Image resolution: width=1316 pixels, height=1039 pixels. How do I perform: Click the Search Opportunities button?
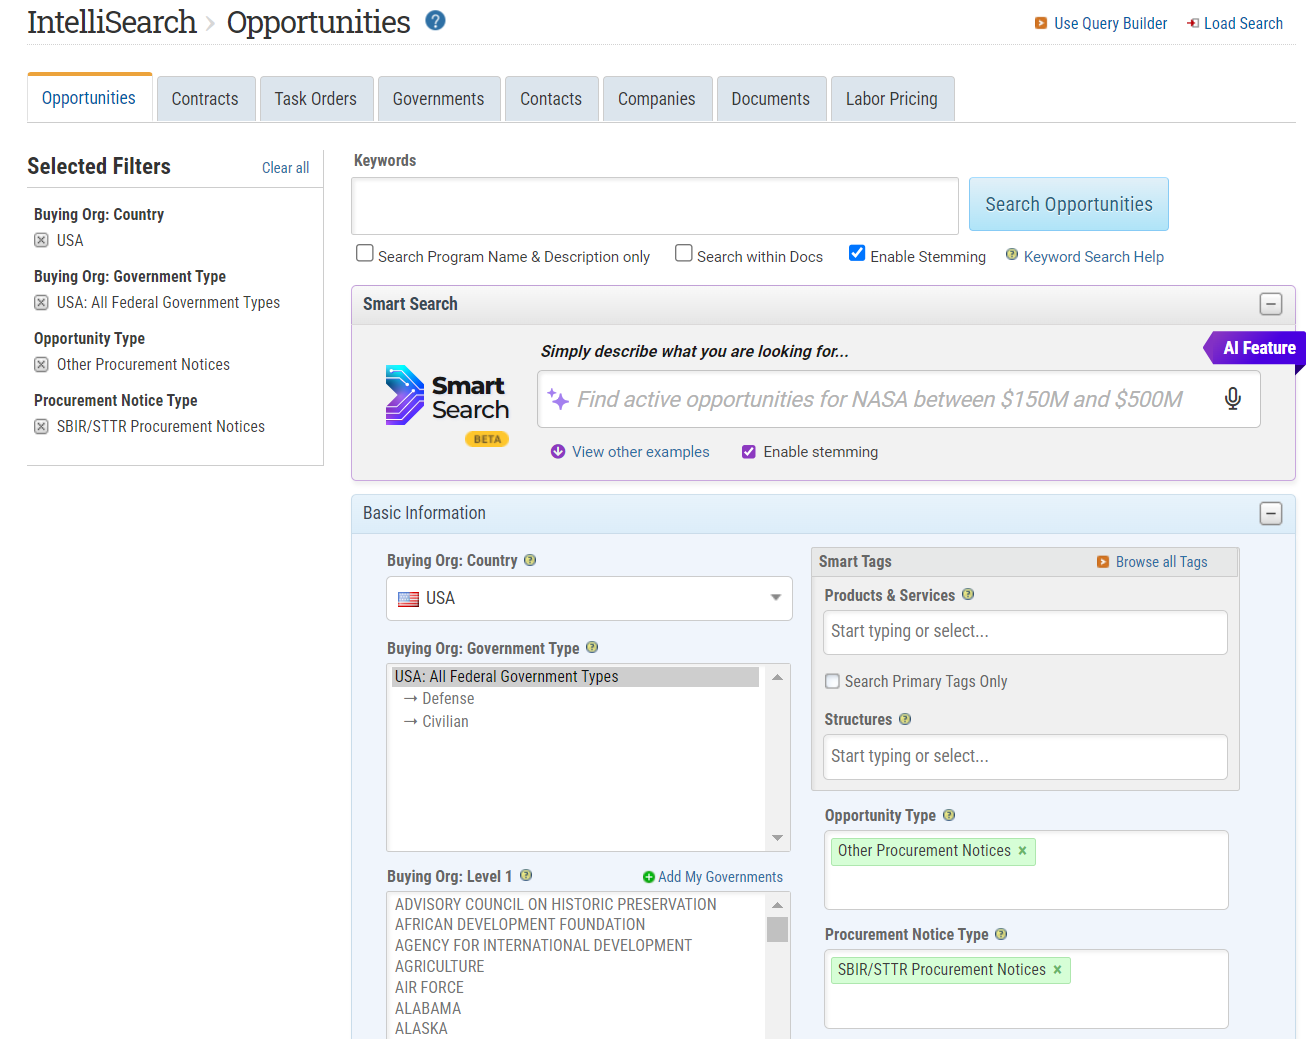point(1068,205)
